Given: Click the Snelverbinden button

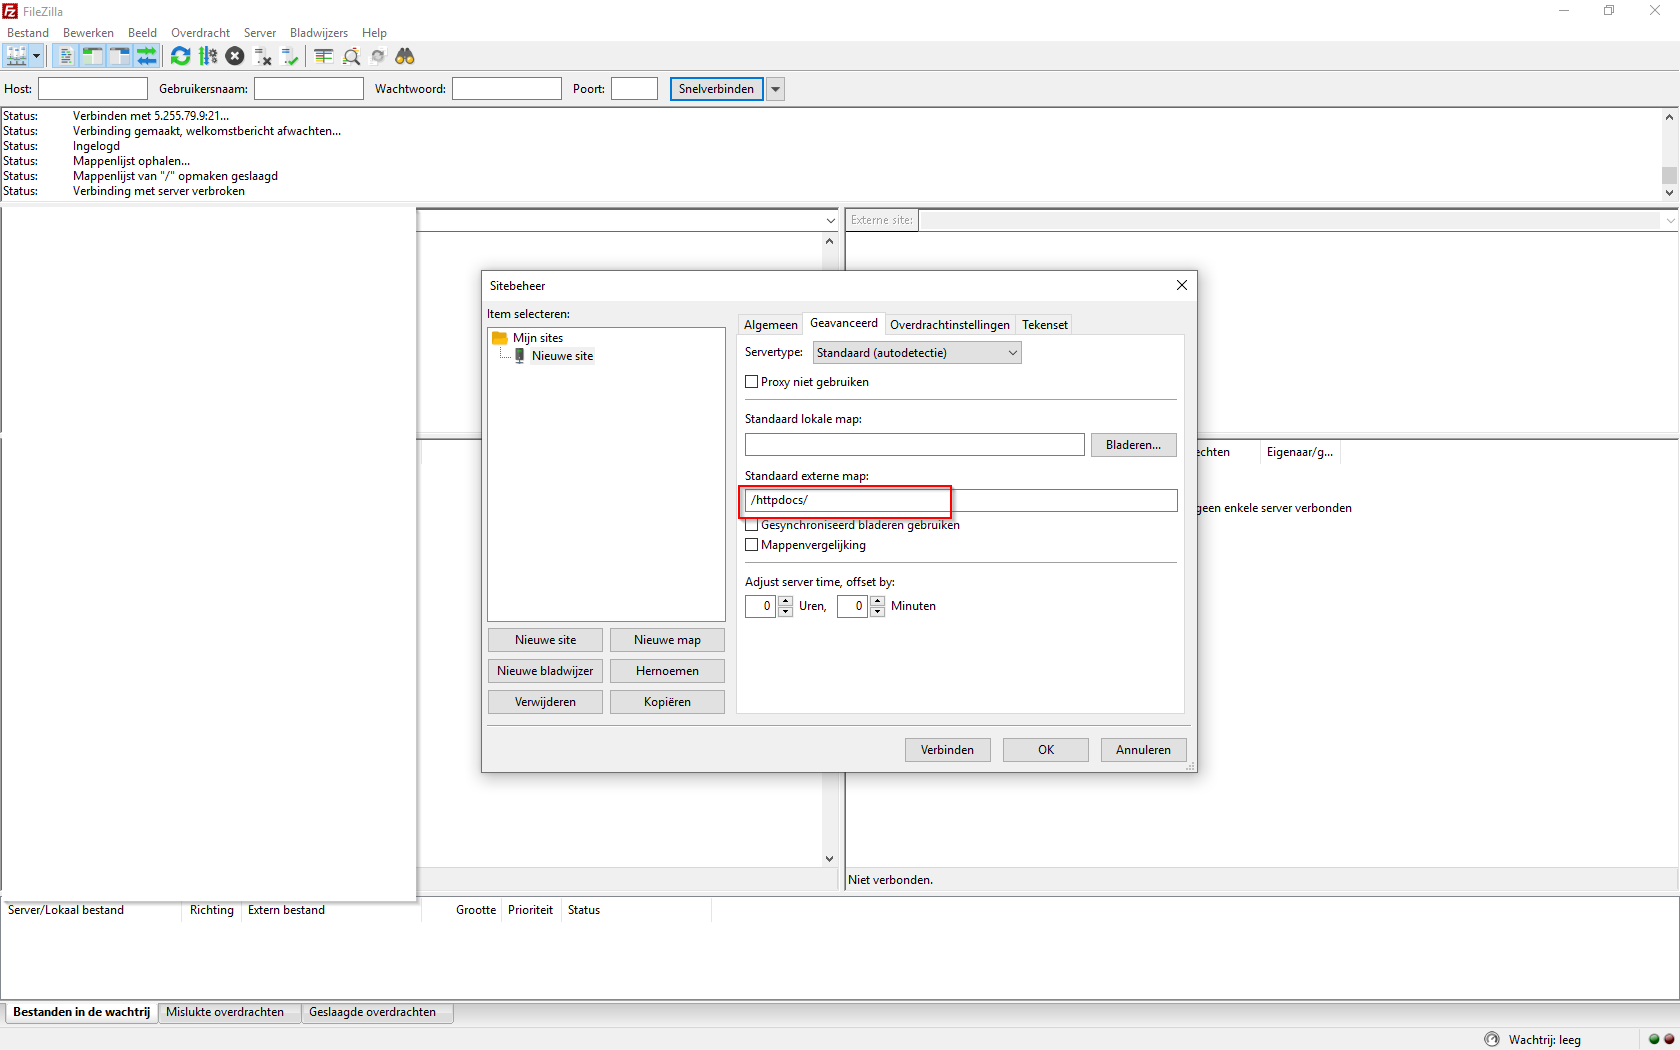Looking at the screenshot, I should [717, 89].
